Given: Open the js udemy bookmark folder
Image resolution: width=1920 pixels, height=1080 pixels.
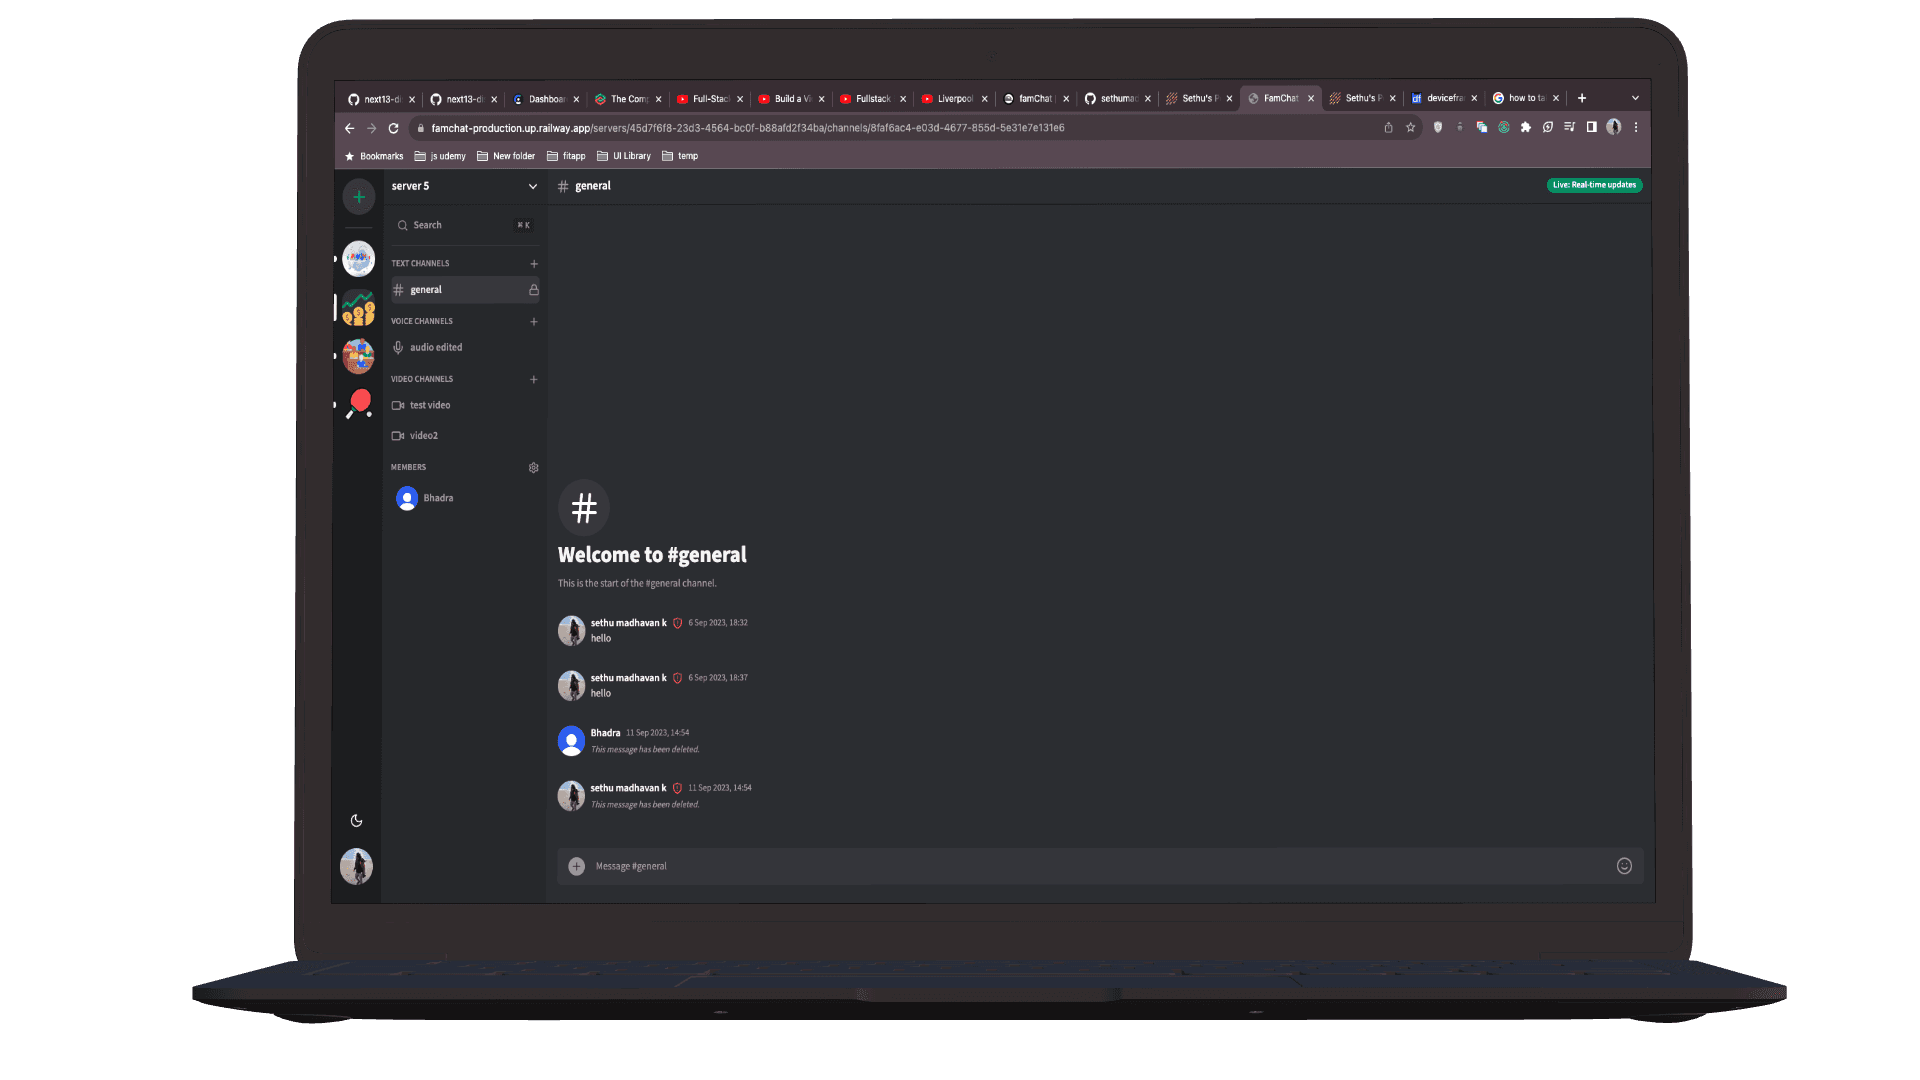Looking at the screenshot, I should [x=440, y=156].
